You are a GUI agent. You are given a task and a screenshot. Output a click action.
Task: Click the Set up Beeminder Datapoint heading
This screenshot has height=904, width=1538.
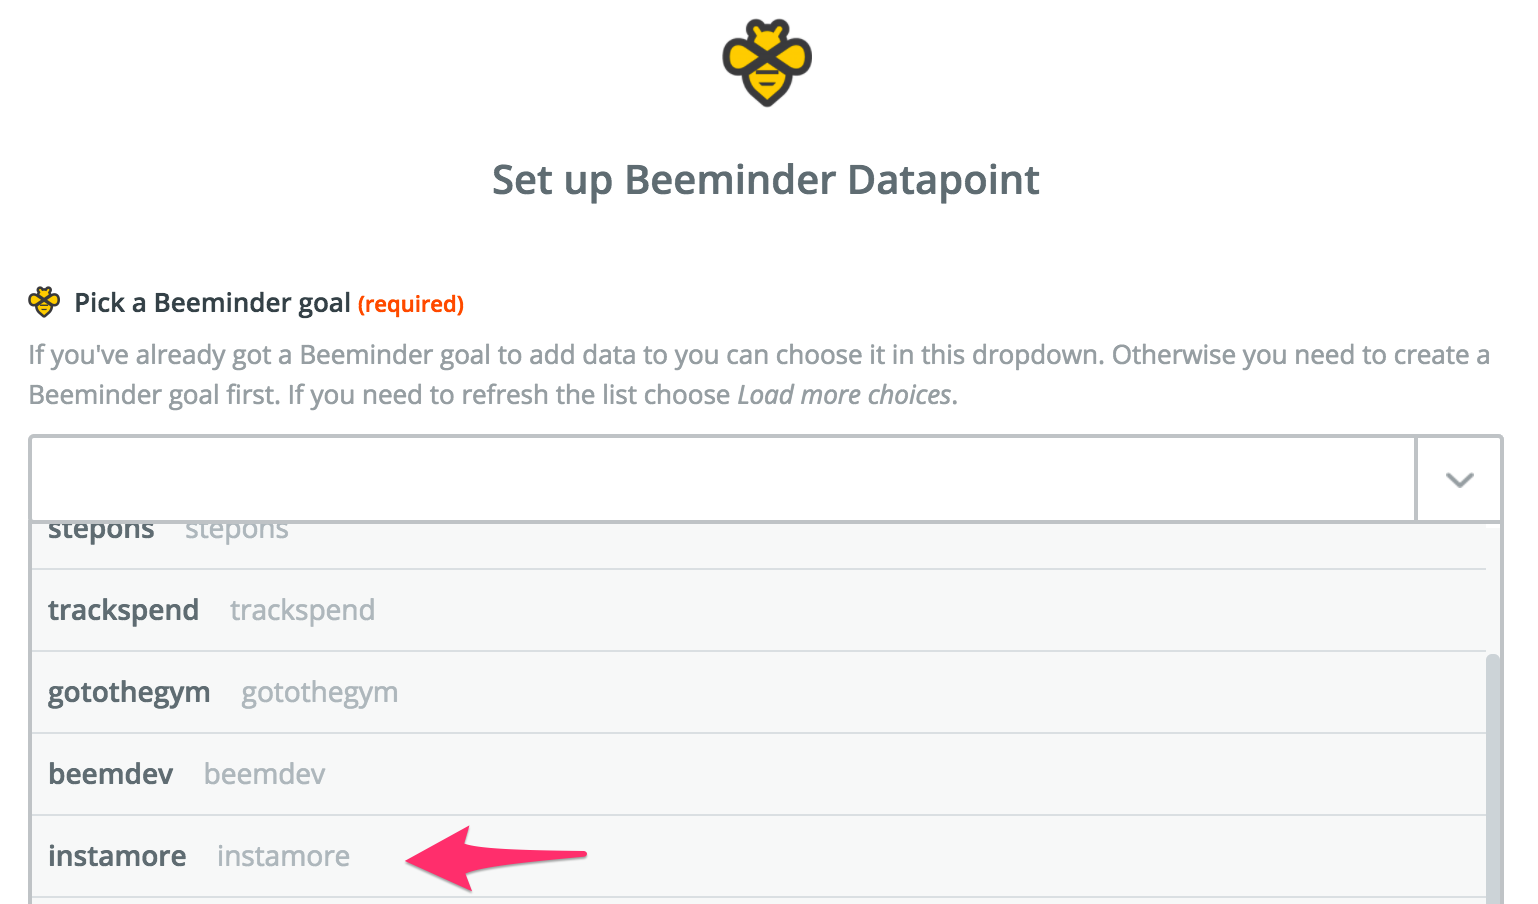tap(766, 180)
